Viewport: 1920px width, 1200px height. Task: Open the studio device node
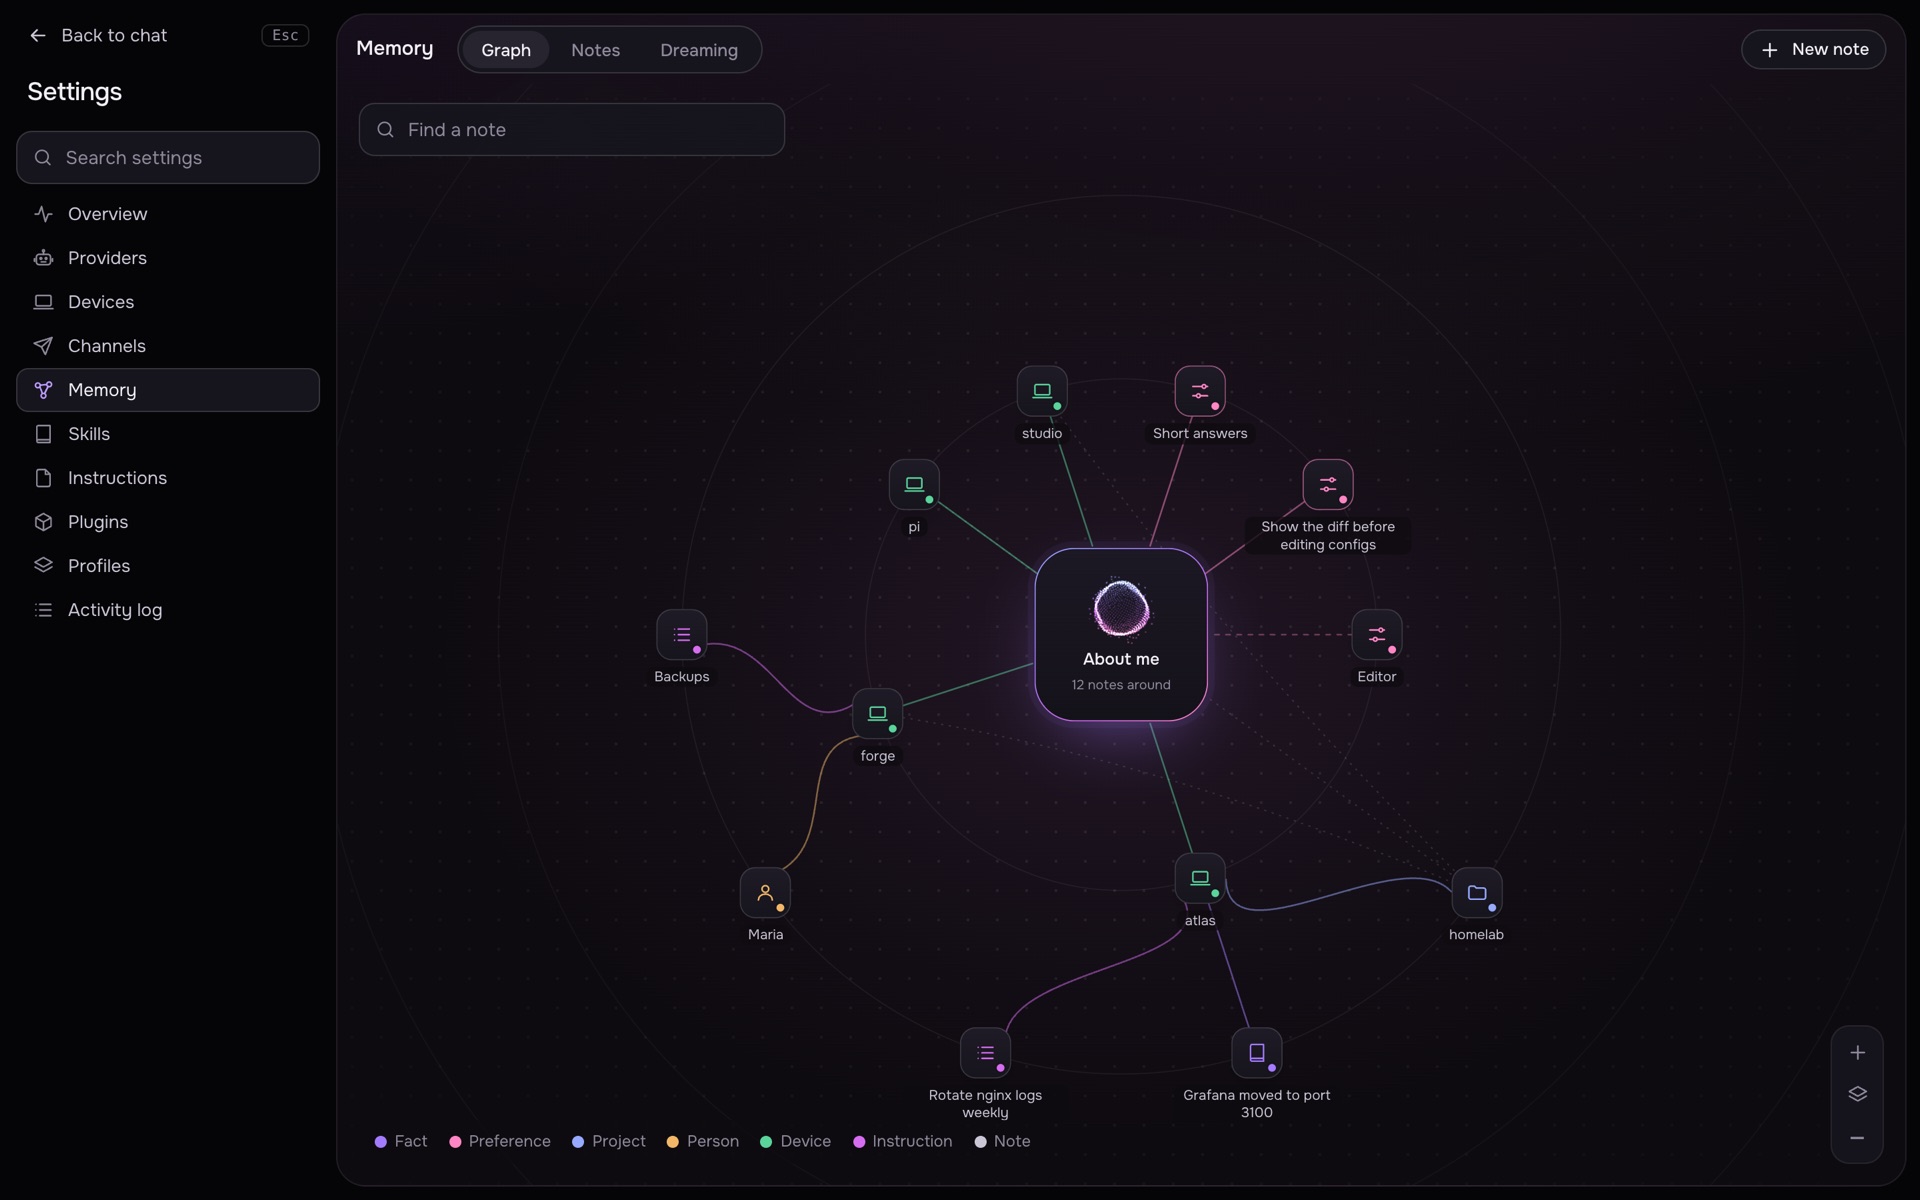1042,391
